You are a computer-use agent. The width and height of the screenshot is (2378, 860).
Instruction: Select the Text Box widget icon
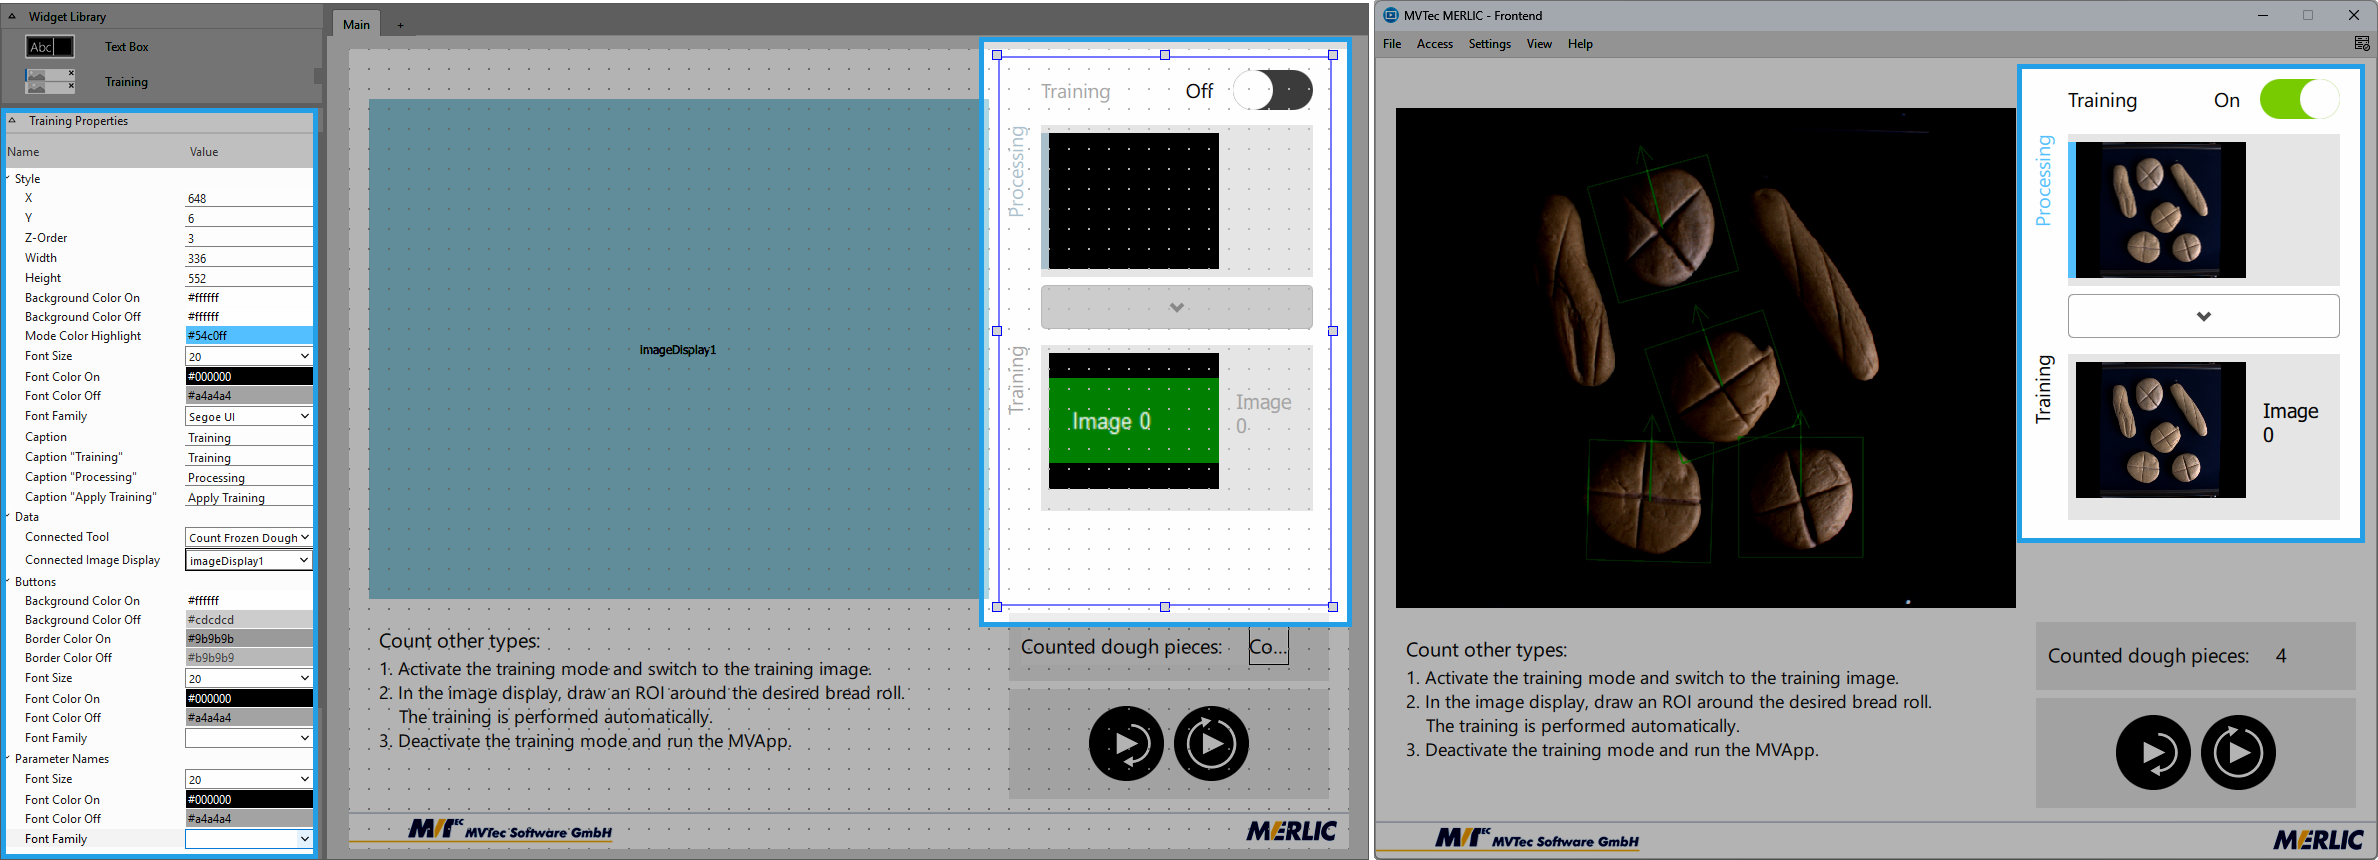(50, 47)
